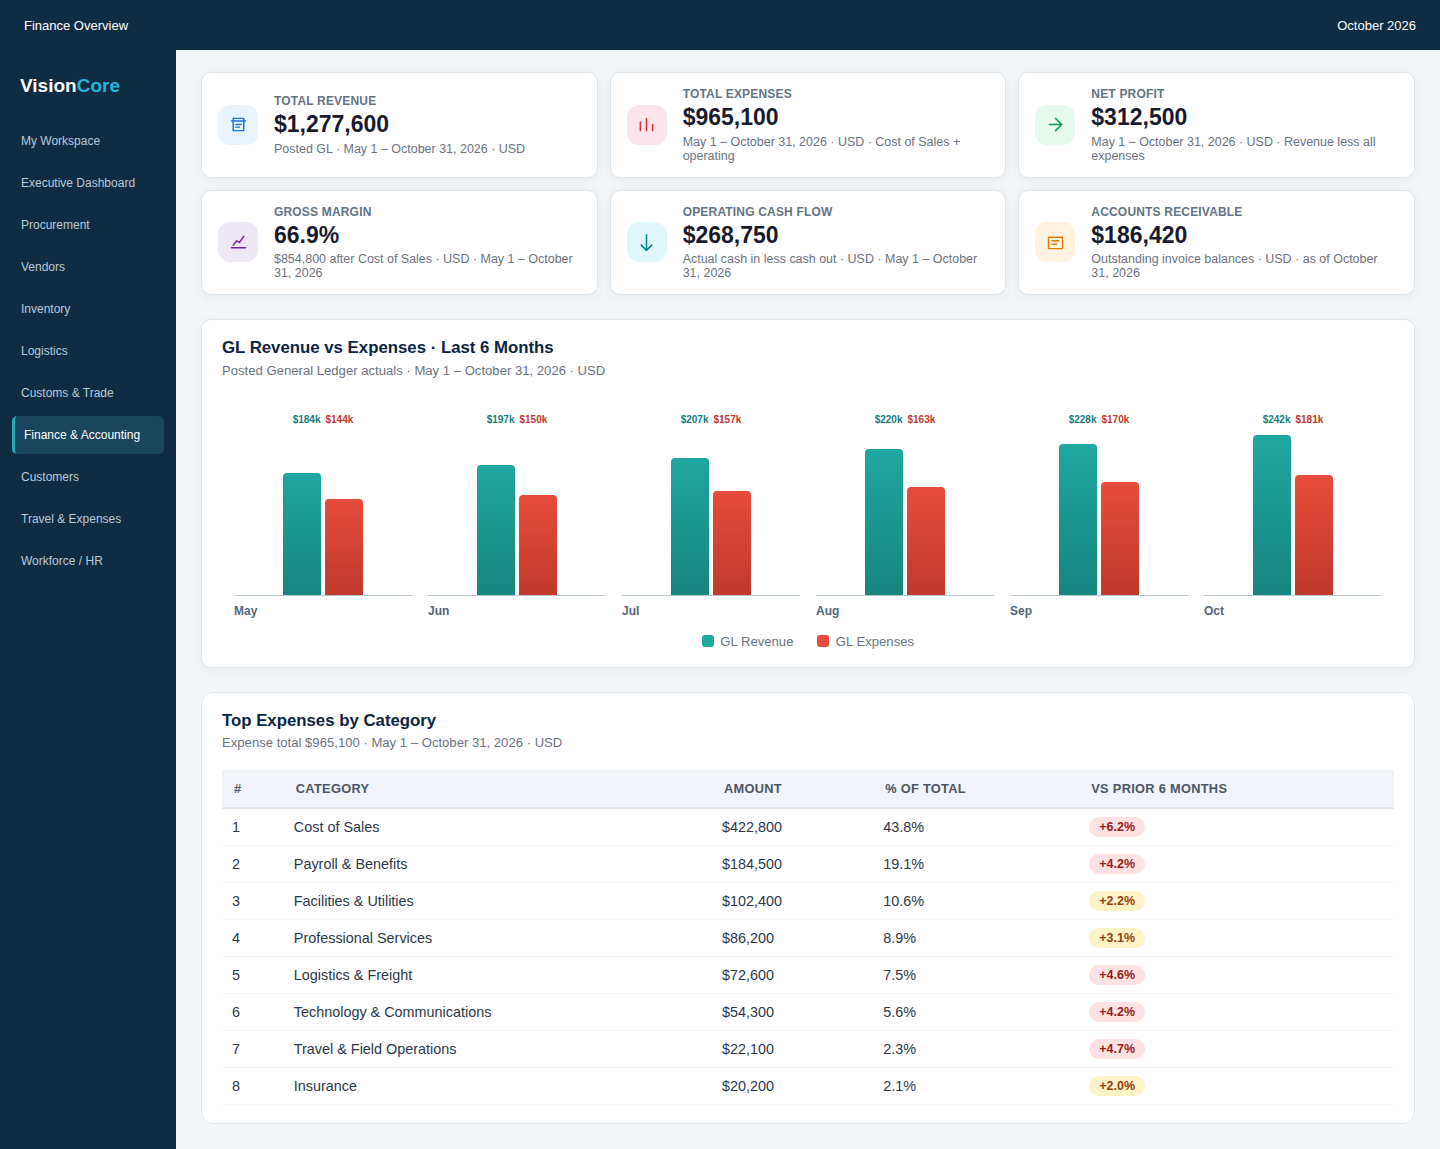Open My Workspace in the sidebar

(88, 141)
